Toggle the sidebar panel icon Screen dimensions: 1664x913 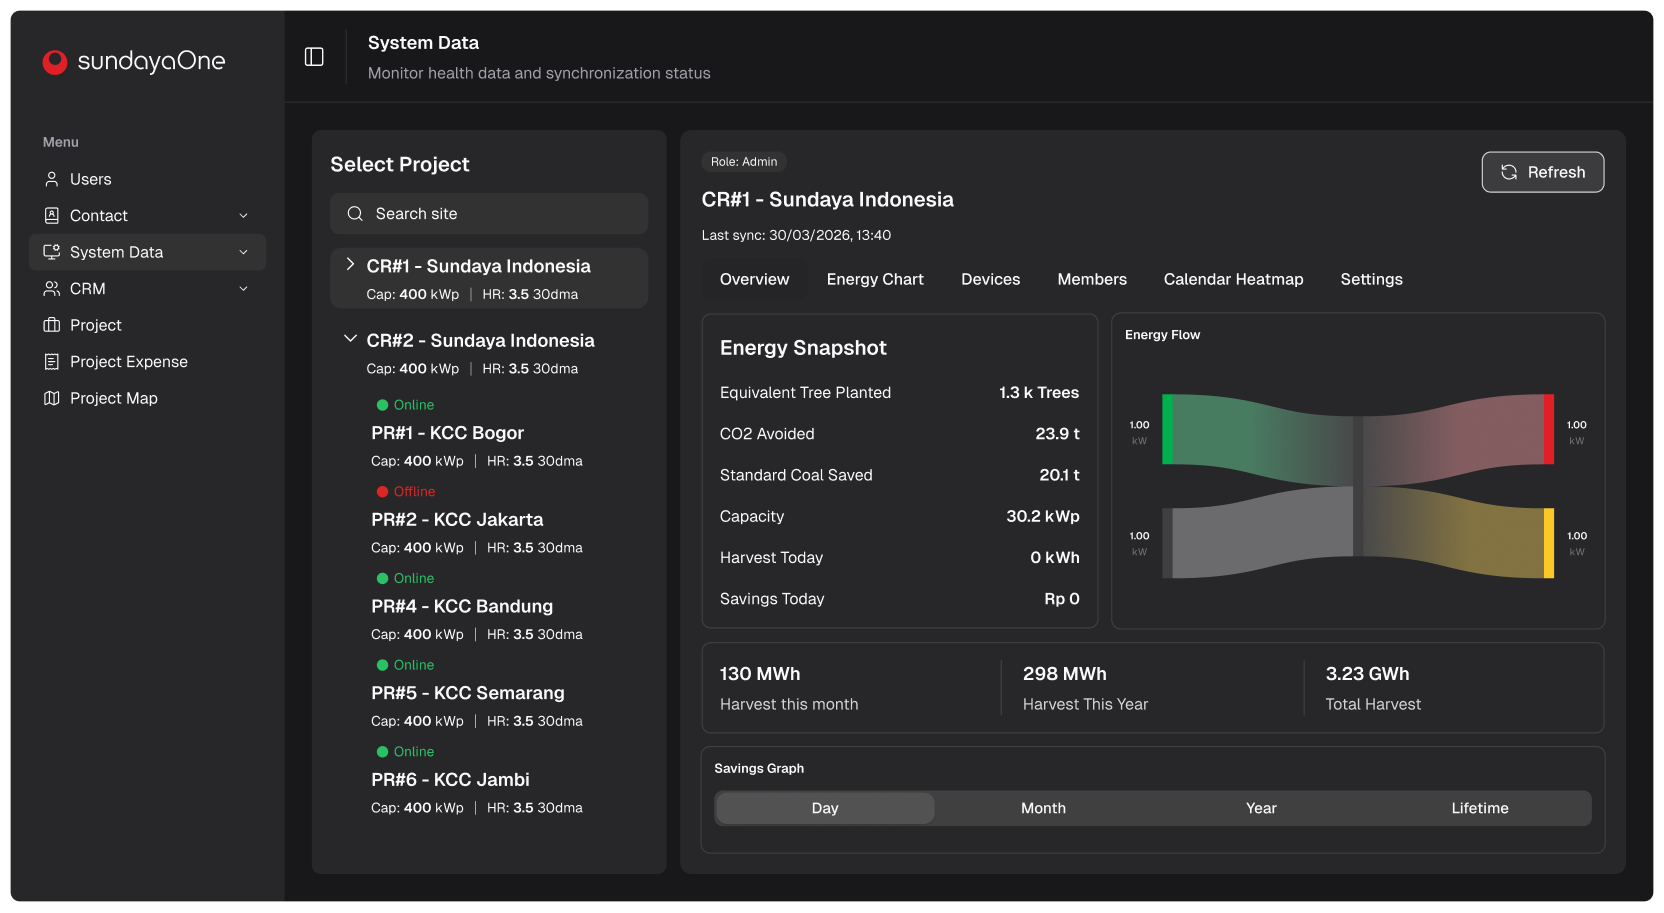[314, 57]
